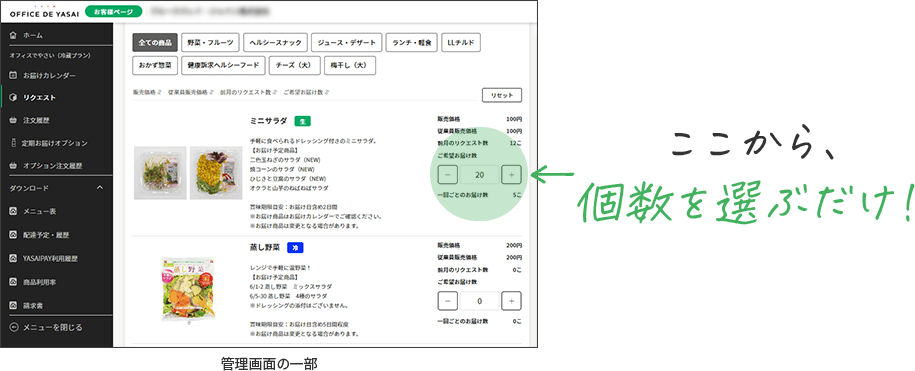This screenshot has width=915, height=371.
Task: Open the YASAIPAY利用履歴 download icon
Action: pos(13,258)
